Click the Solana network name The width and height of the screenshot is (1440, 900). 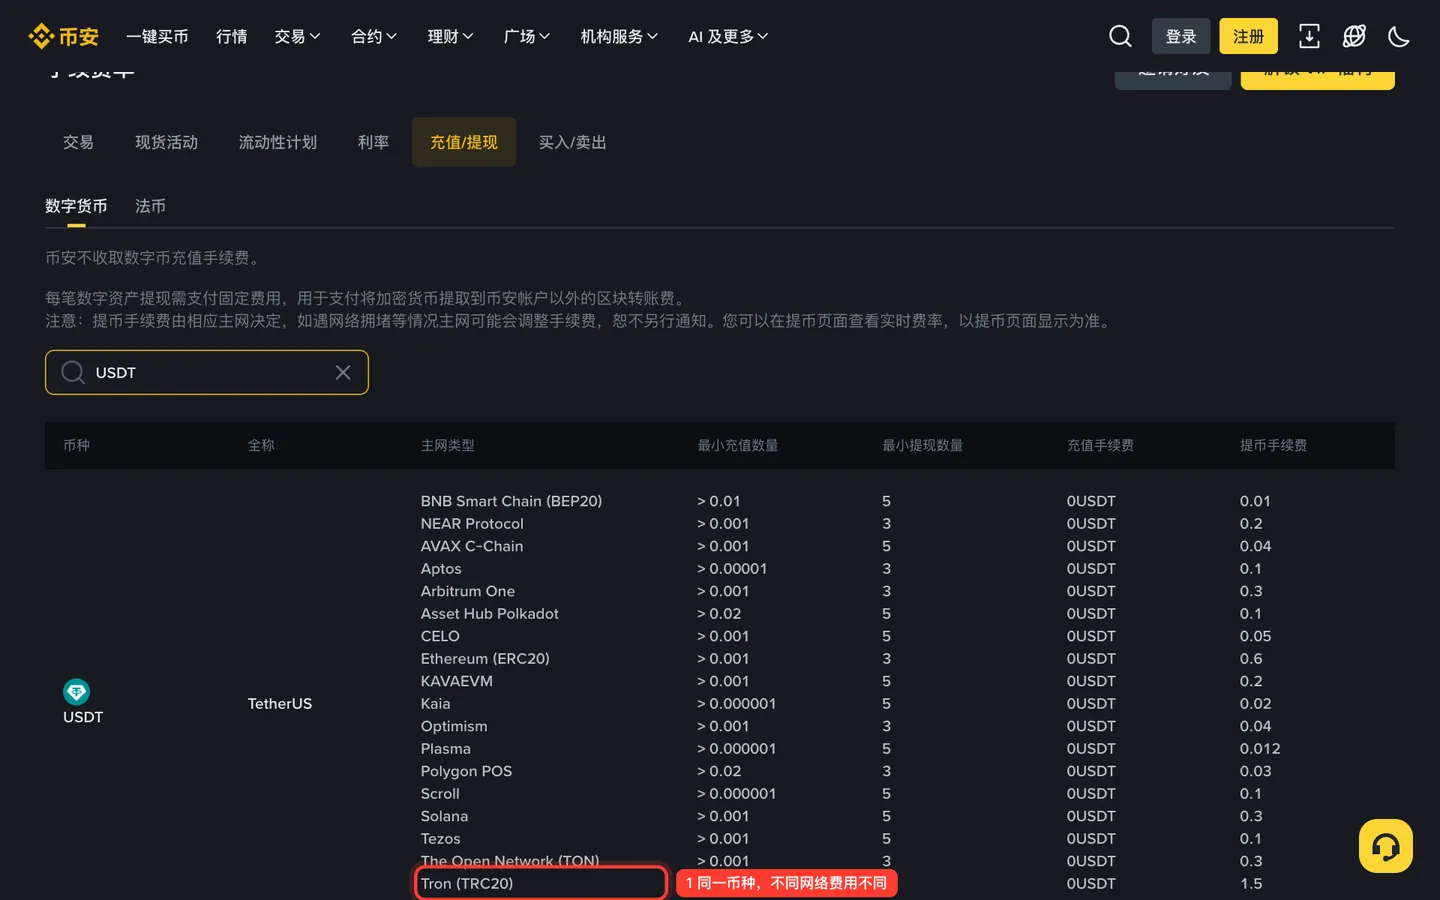[444, 816]
